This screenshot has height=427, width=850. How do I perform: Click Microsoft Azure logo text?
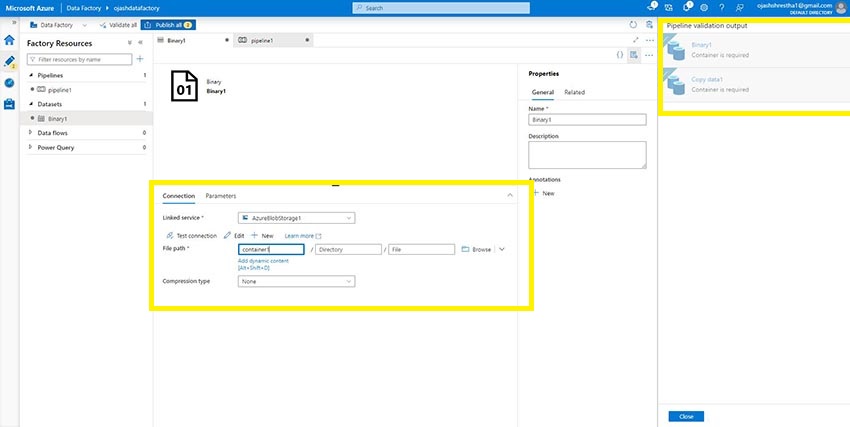[29, 8]
